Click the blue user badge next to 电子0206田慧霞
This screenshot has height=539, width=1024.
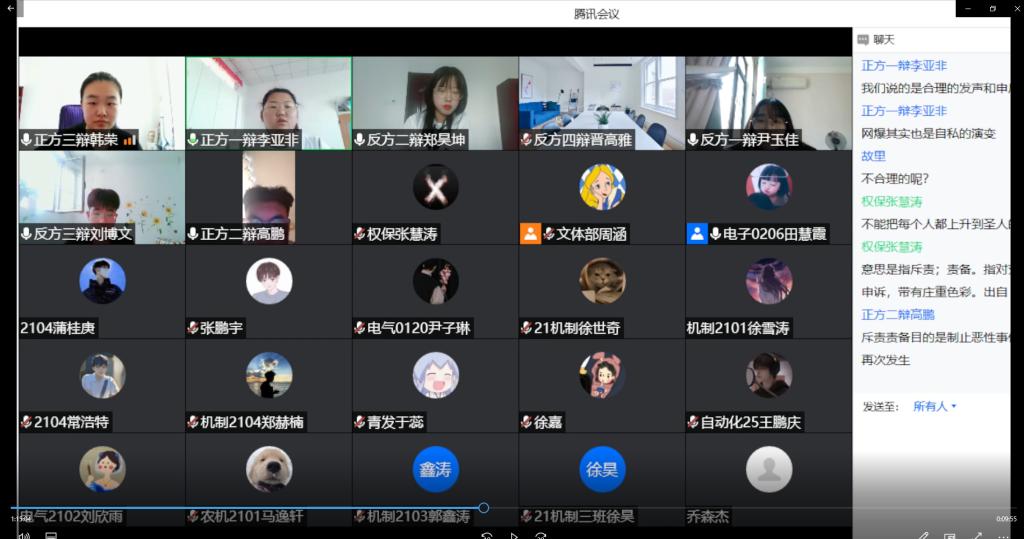pos(697,234)
